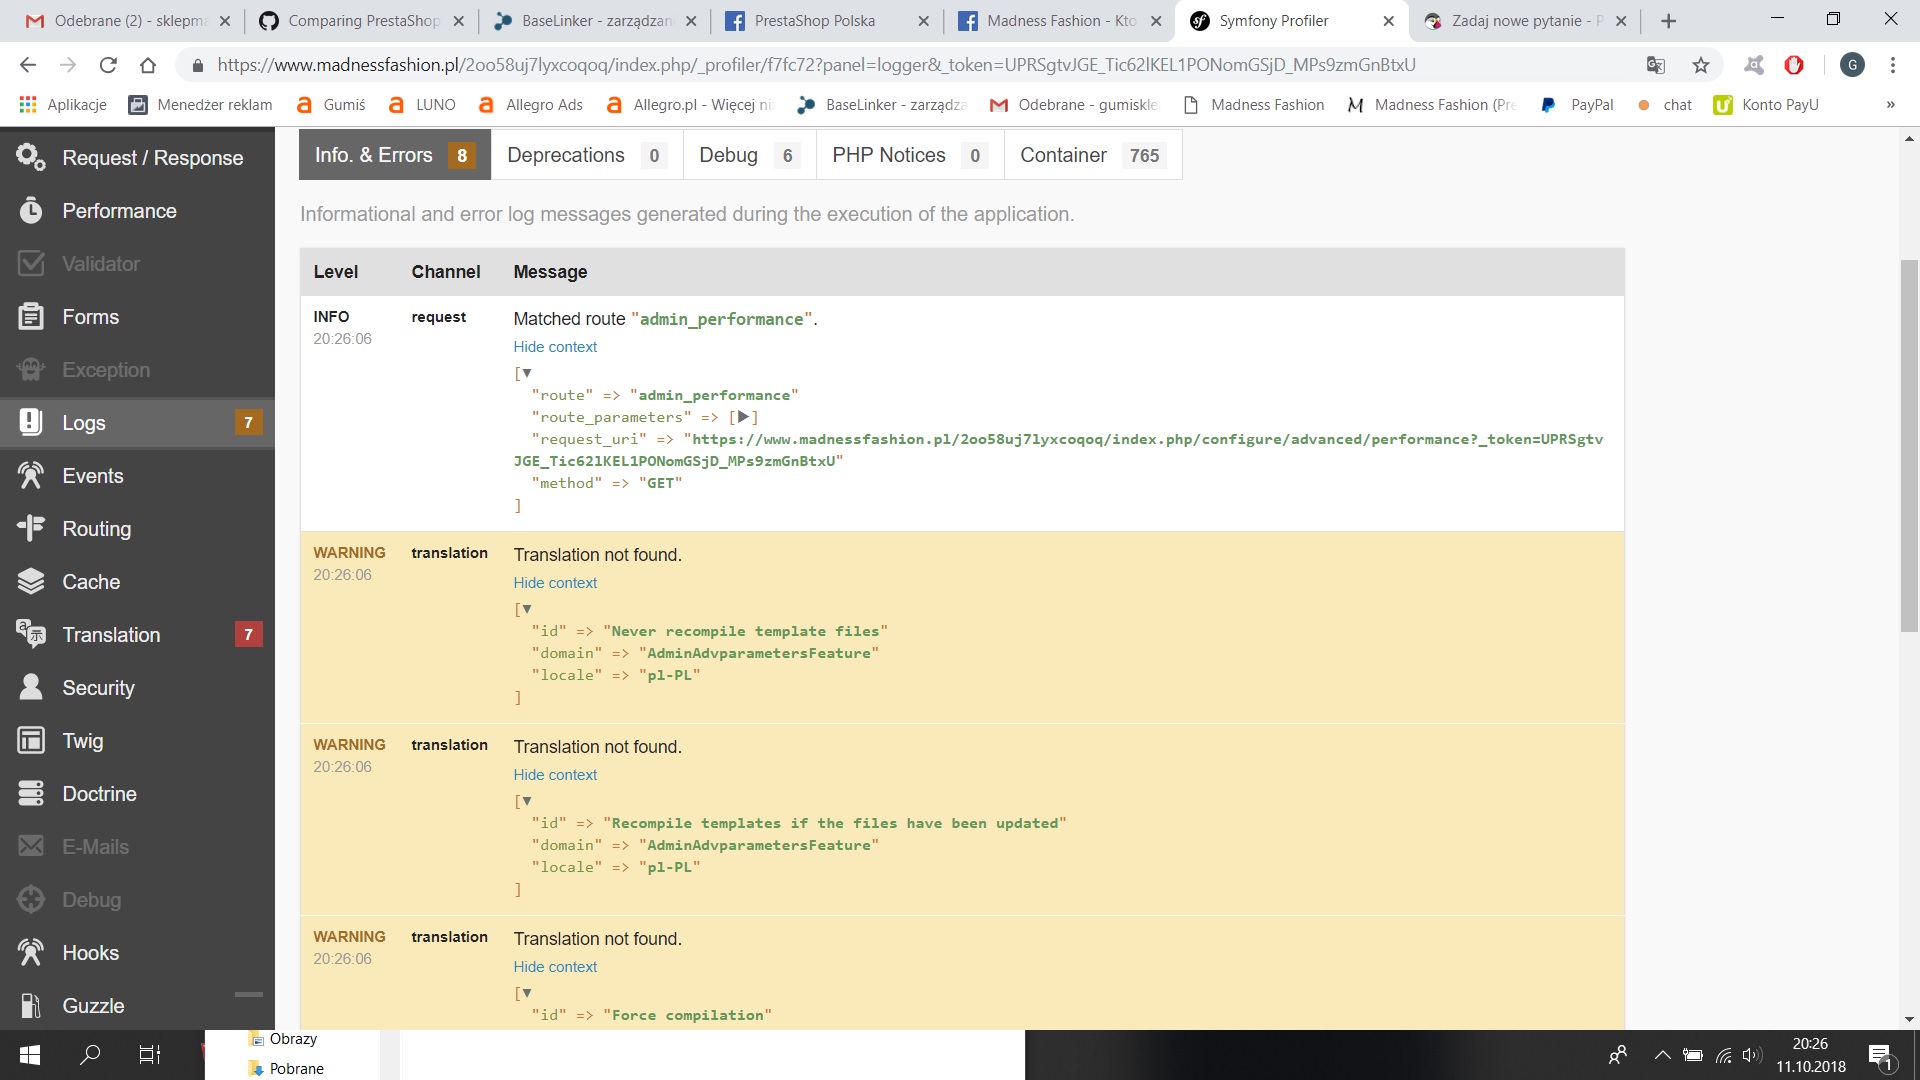Open the Events panel icon

pyautogui.click(x=31, y=475)
